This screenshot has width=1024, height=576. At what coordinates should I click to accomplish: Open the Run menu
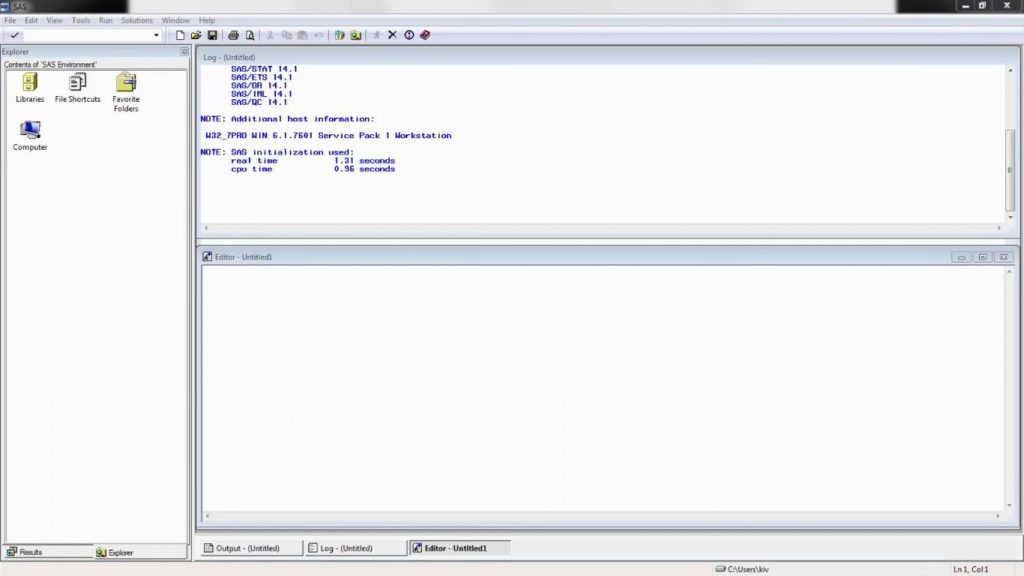tap(105, 20)
